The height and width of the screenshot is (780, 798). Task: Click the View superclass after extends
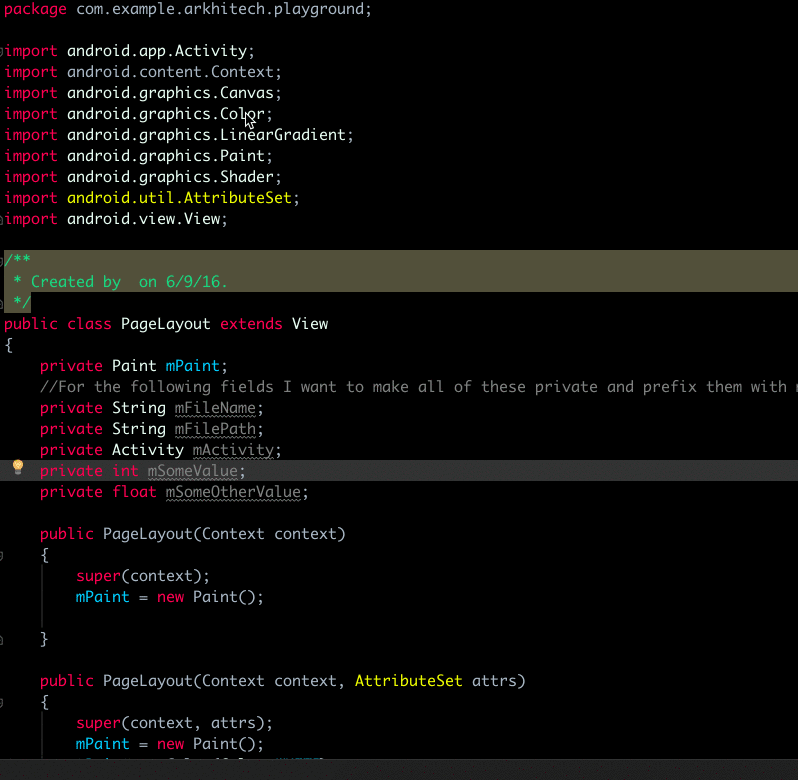[x=310, y=324]
